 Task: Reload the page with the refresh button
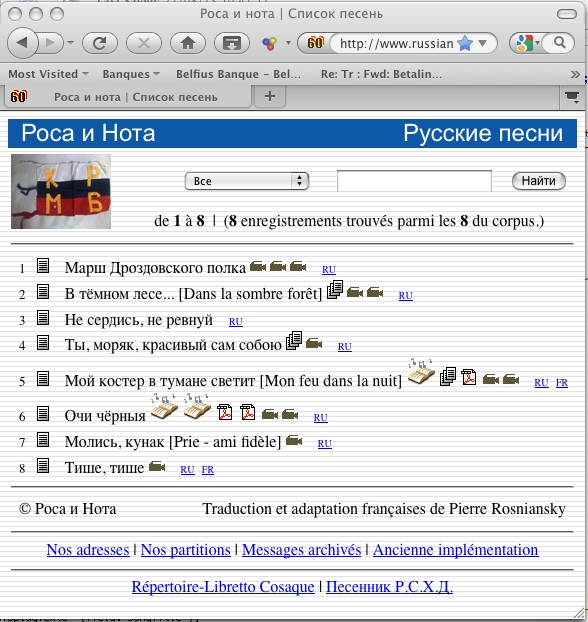tap(100, 43)
